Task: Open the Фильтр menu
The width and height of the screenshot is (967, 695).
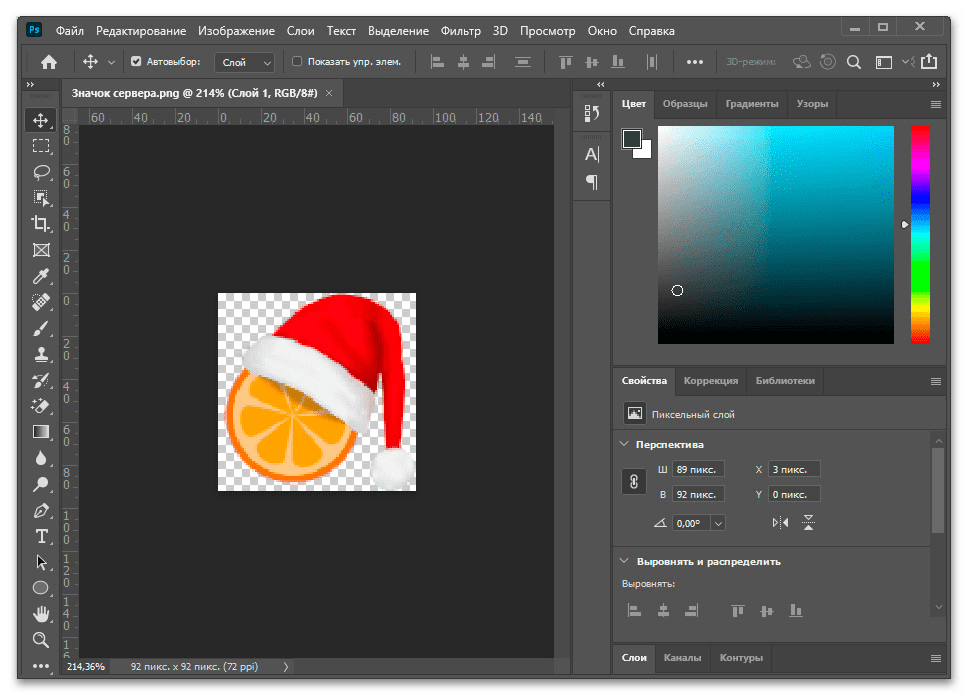Action: coord(461,31)
